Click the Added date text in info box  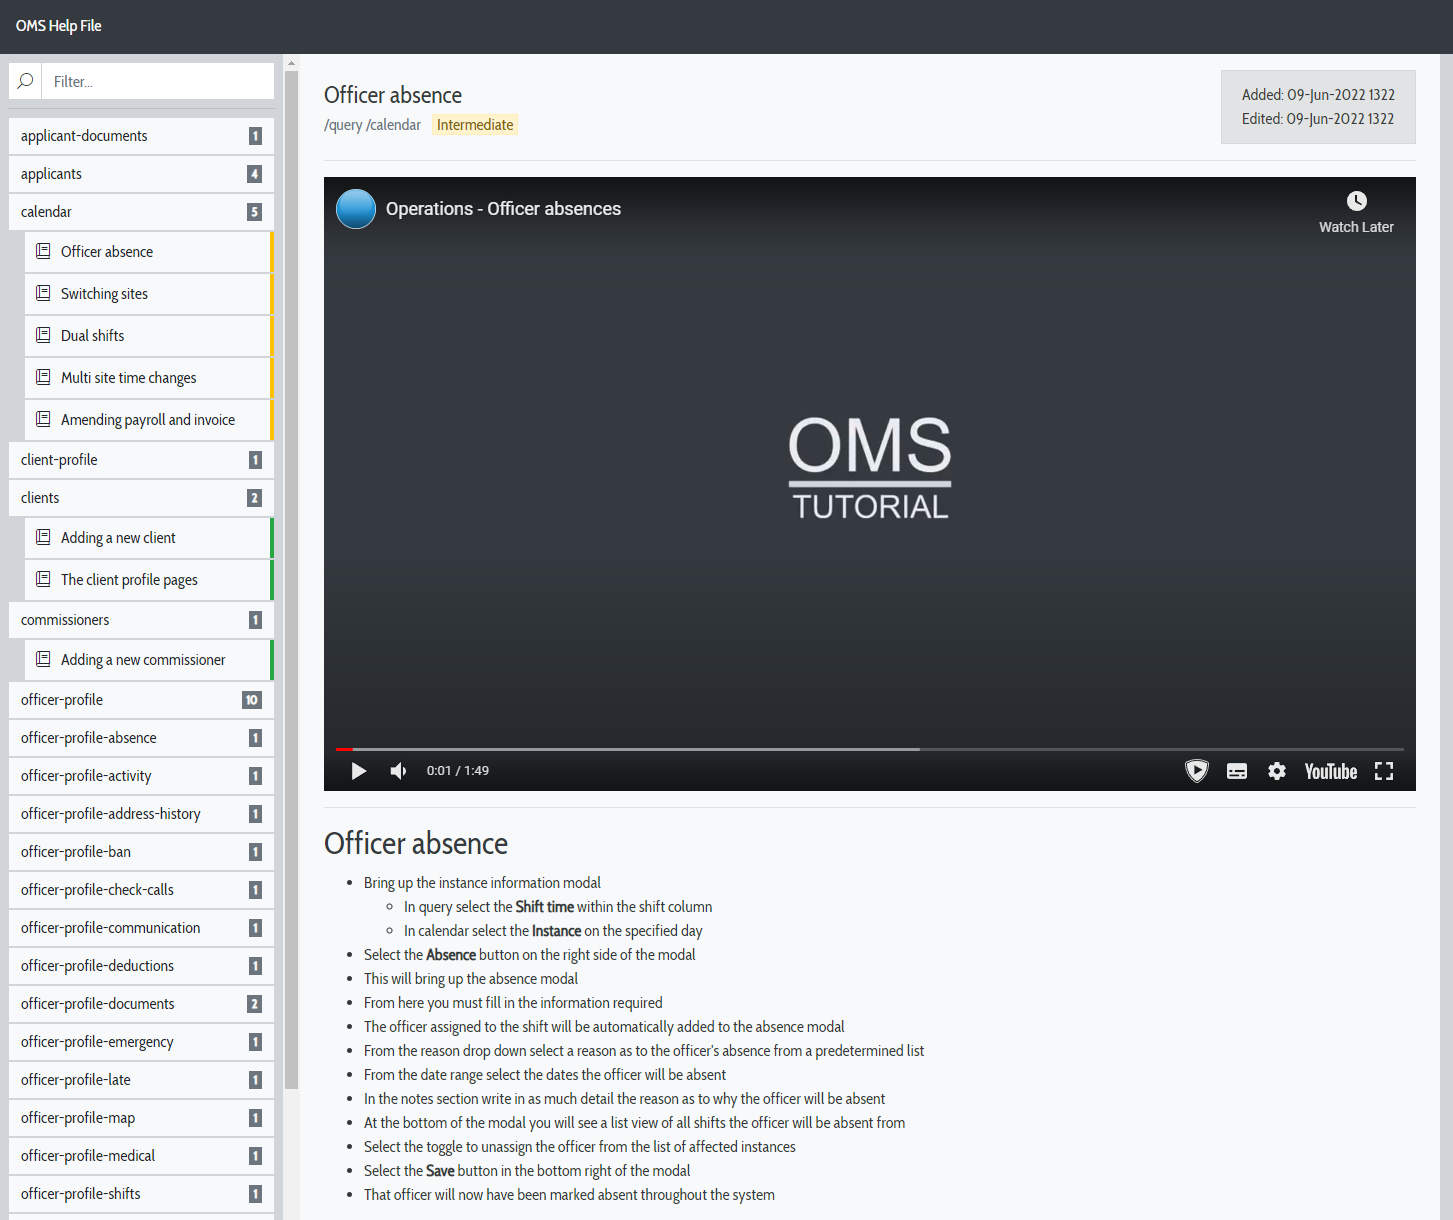(x=1318, y=95)
